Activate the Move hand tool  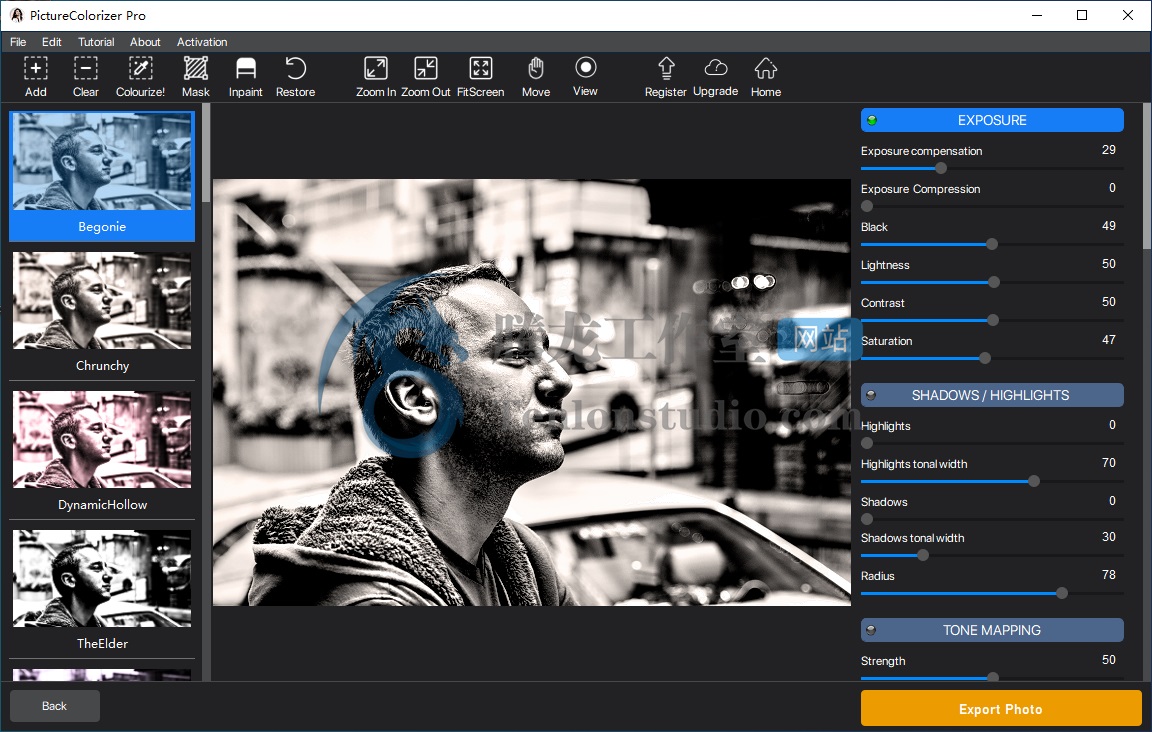(536, 76)
